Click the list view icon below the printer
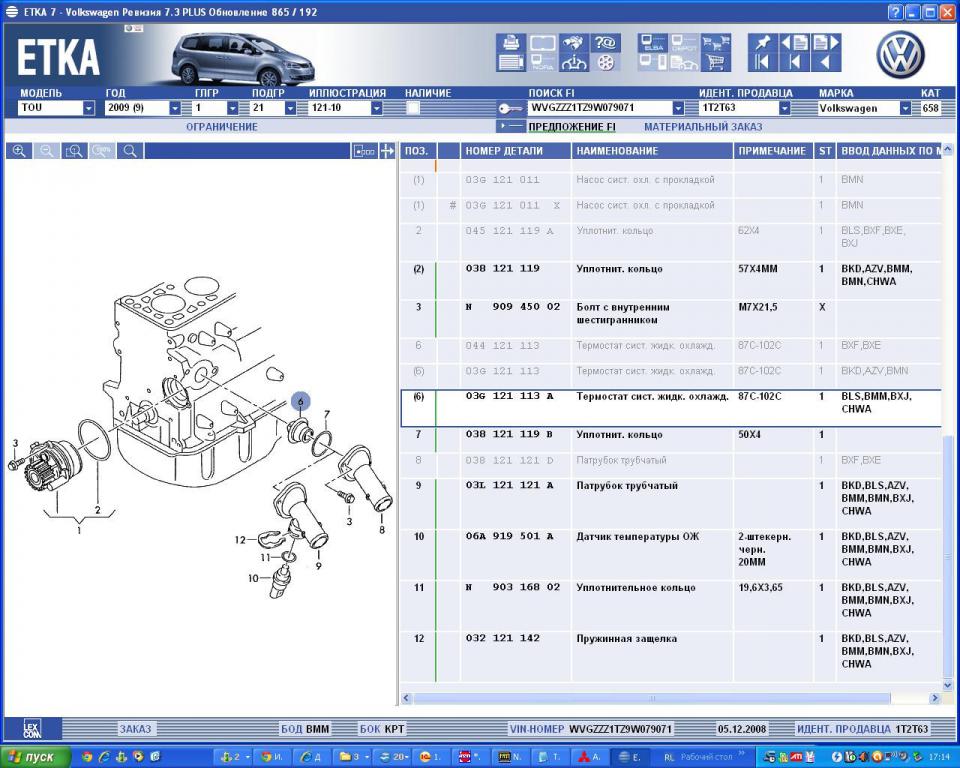Screen dimensions: 960x768 tap(511, 62)
